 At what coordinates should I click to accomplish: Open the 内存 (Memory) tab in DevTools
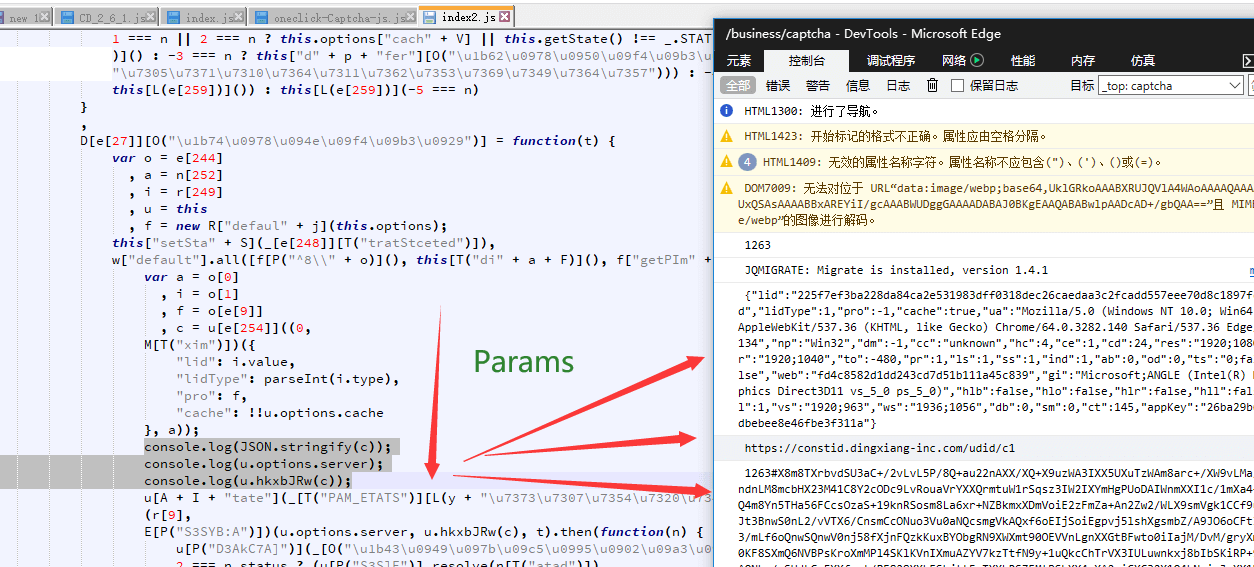click(x=1083, y=61)
